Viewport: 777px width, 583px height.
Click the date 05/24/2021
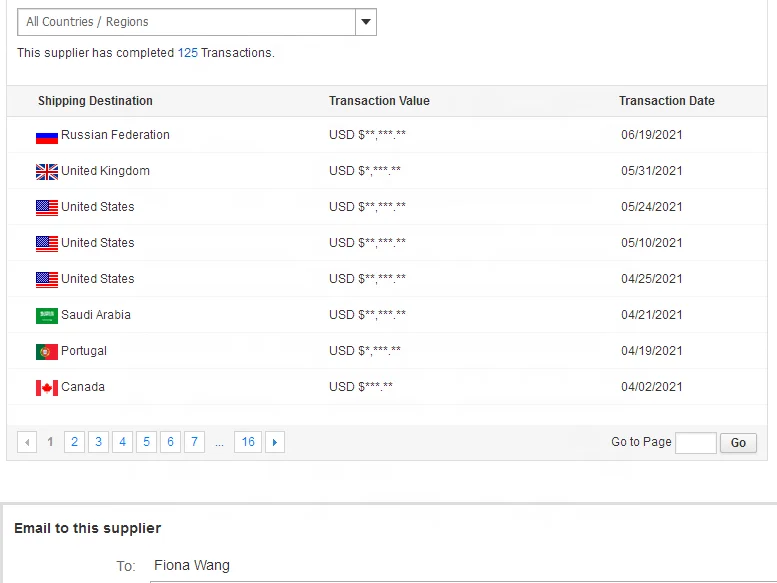tap(652, 207)
